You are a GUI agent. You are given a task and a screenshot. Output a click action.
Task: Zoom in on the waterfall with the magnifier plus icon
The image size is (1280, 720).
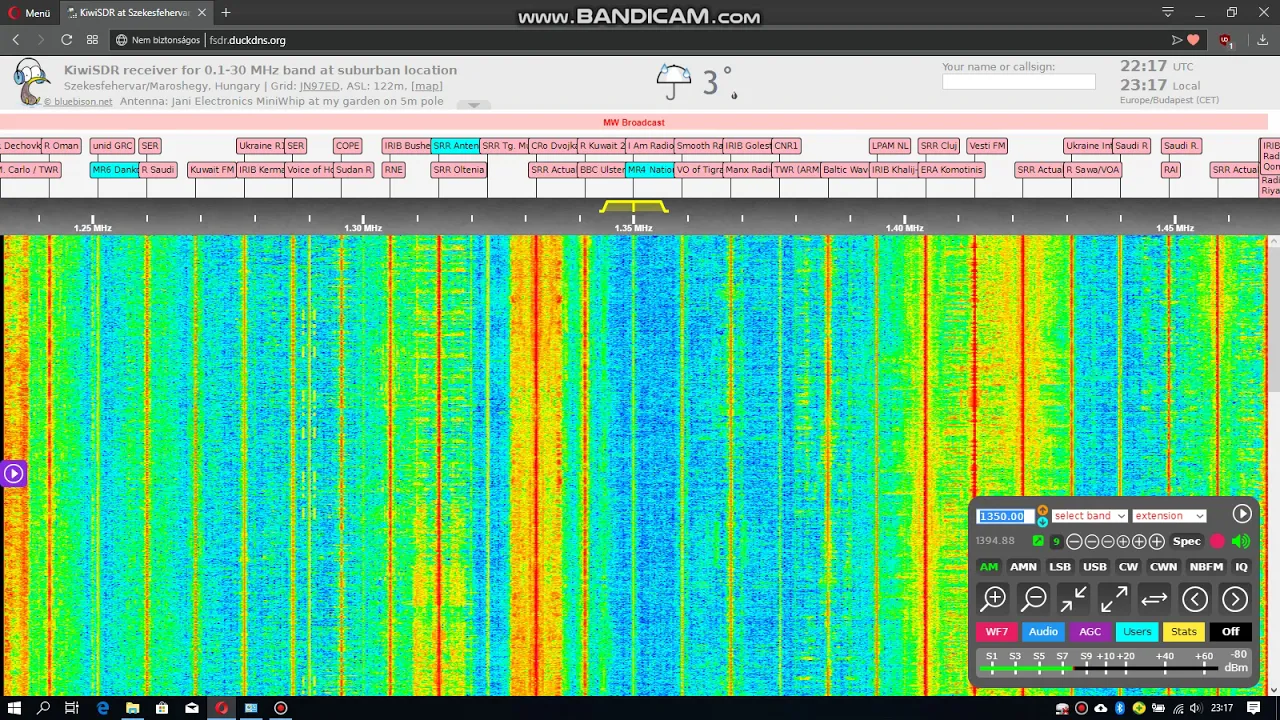(x=993, y=599)
